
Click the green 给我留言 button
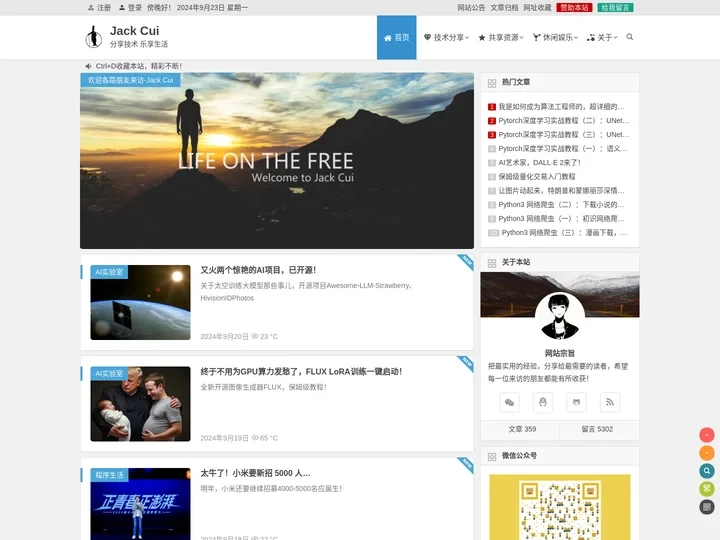coord(615,7)
